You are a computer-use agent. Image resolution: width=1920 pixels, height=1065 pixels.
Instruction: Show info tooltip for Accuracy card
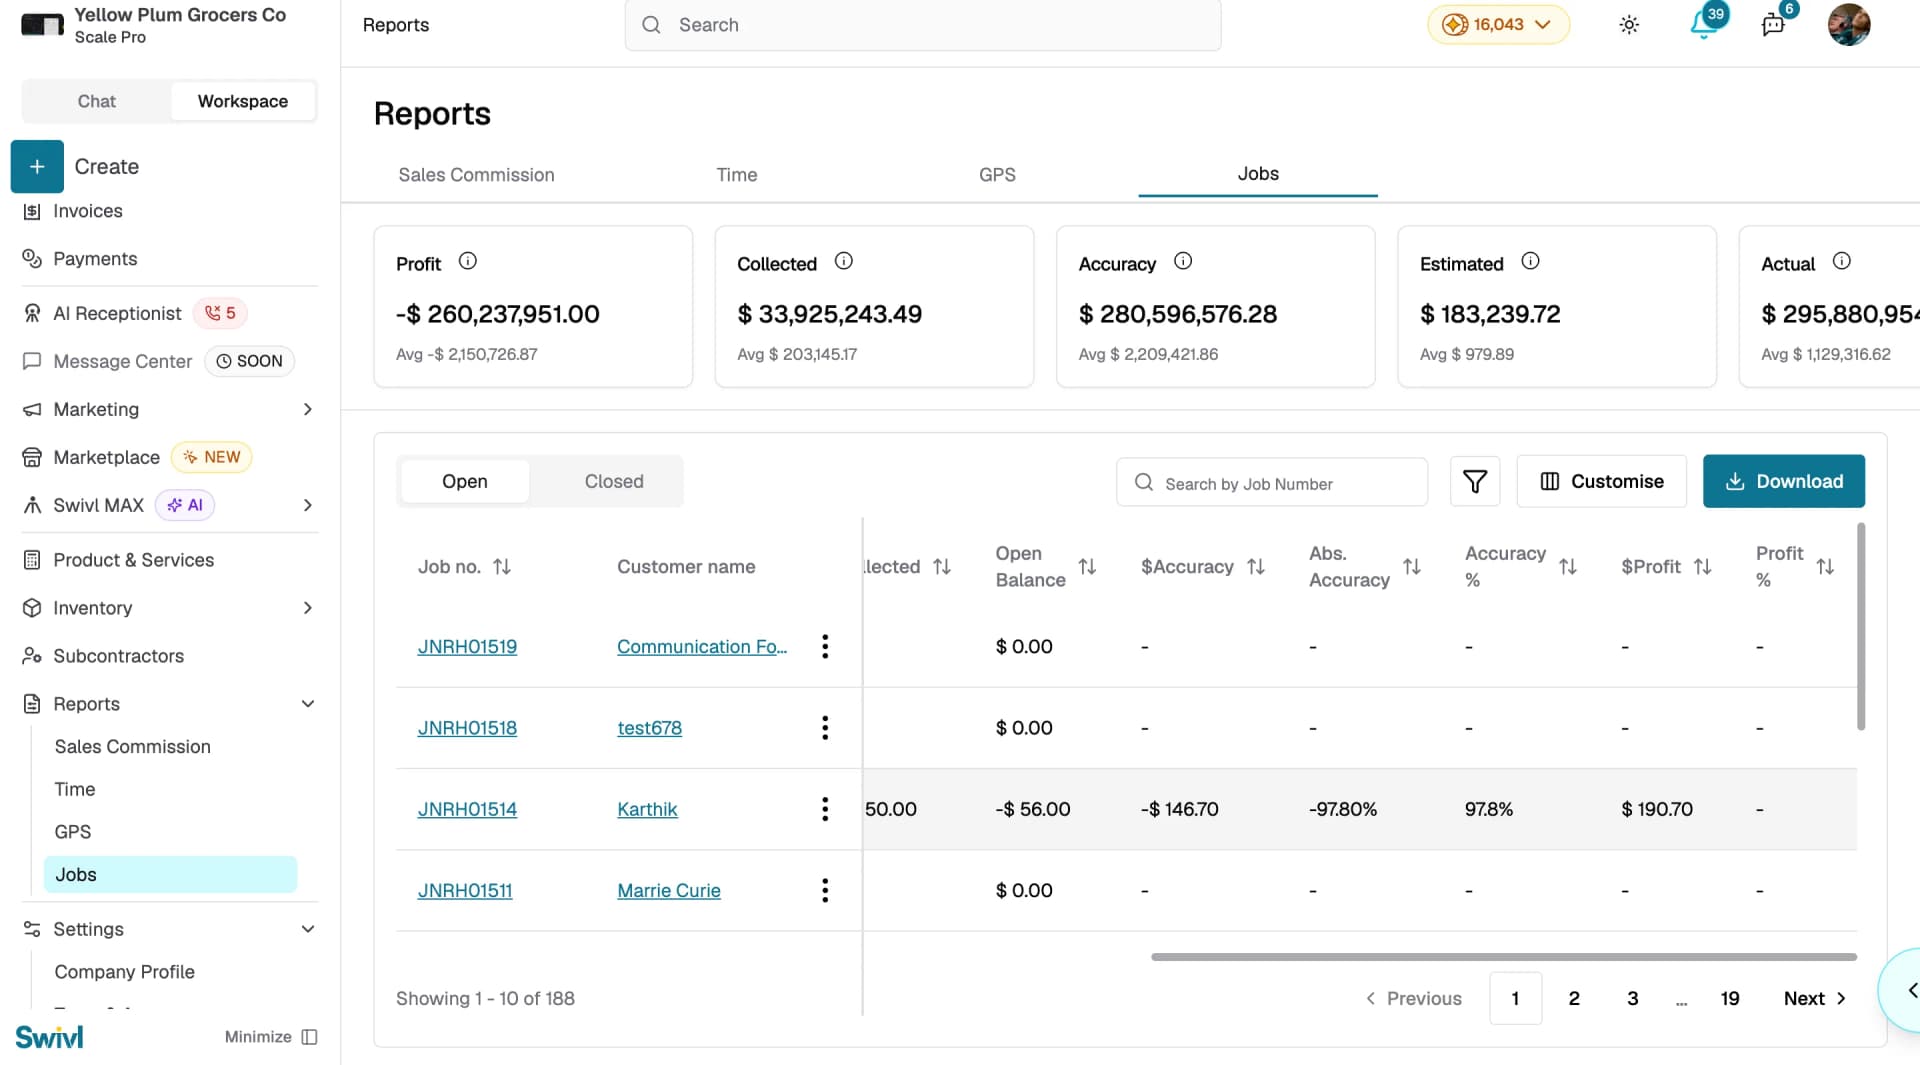(x=1183, y=261)
